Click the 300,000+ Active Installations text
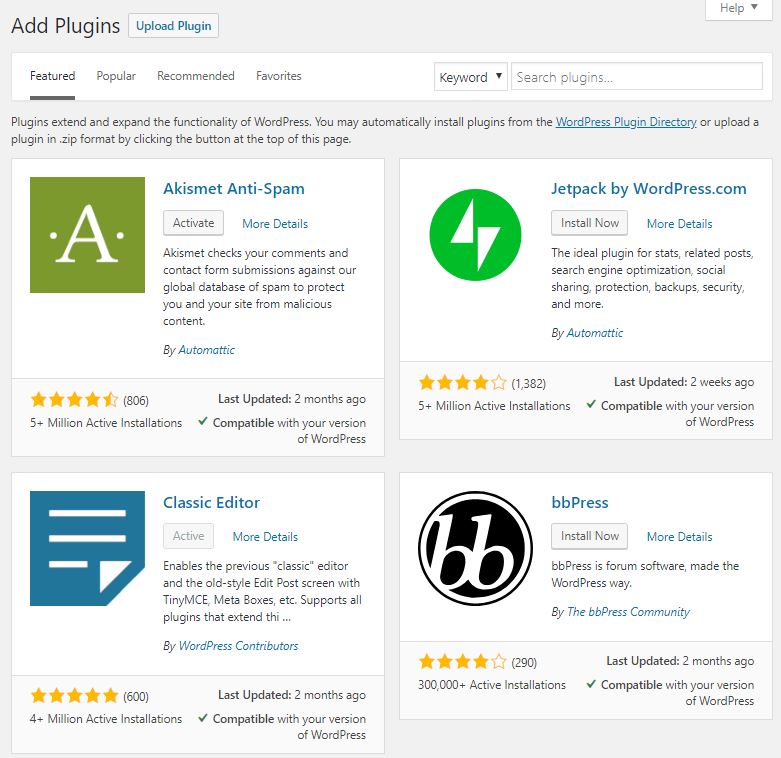Image resolution: width=781 pixels, height=758 pixels. (x=492, y=685)
